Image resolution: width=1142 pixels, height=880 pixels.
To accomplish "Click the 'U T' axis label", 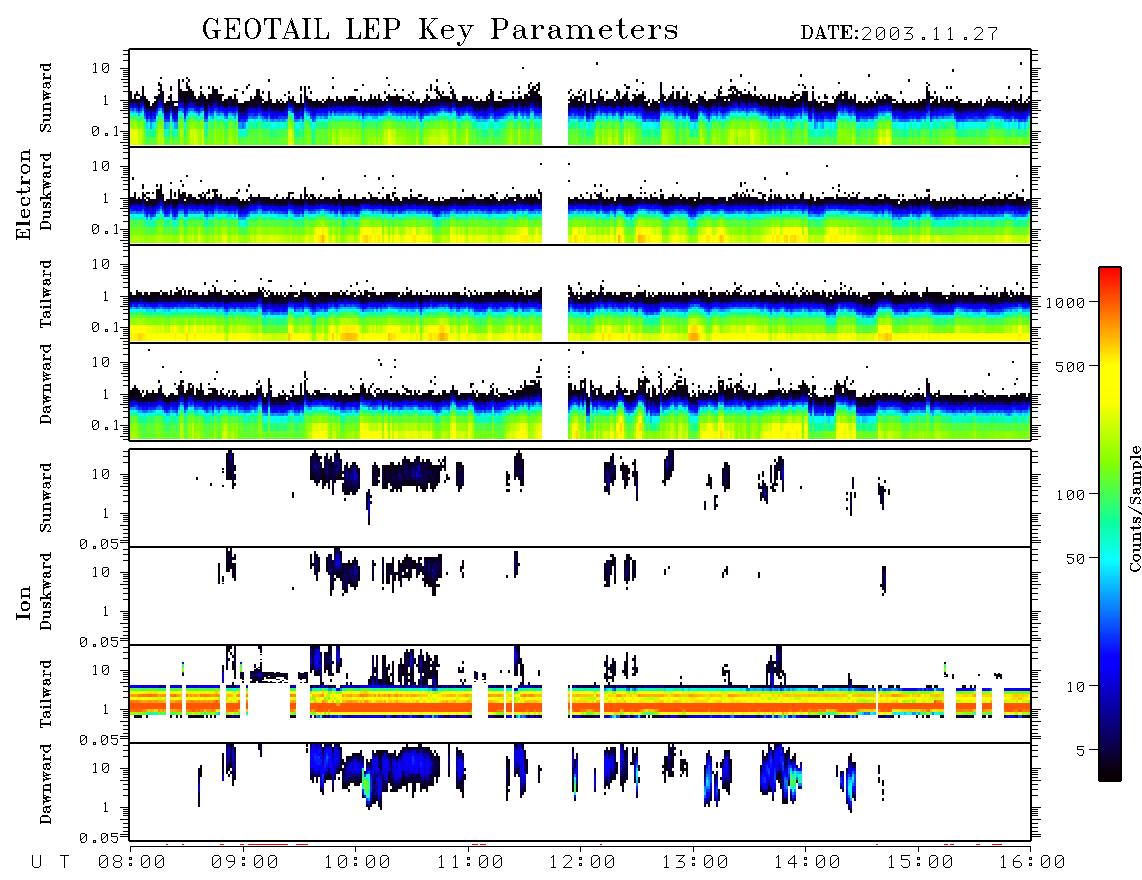I will [51, 862].
